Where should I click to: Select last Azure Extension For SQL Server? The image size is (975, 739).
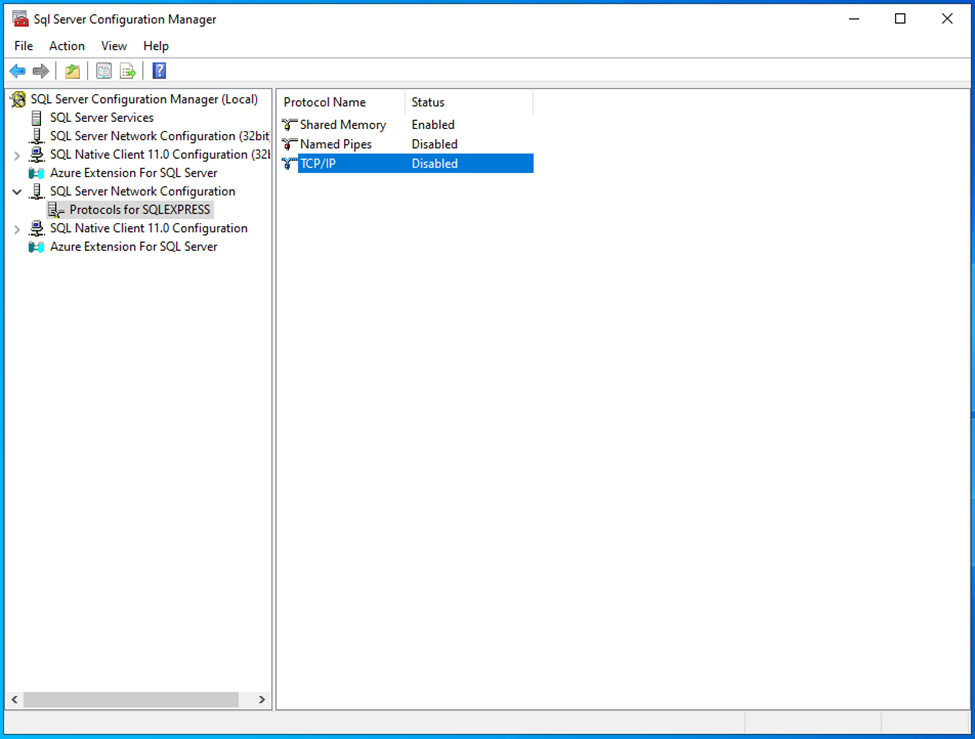pyautogui.click(x=134, y=247)
